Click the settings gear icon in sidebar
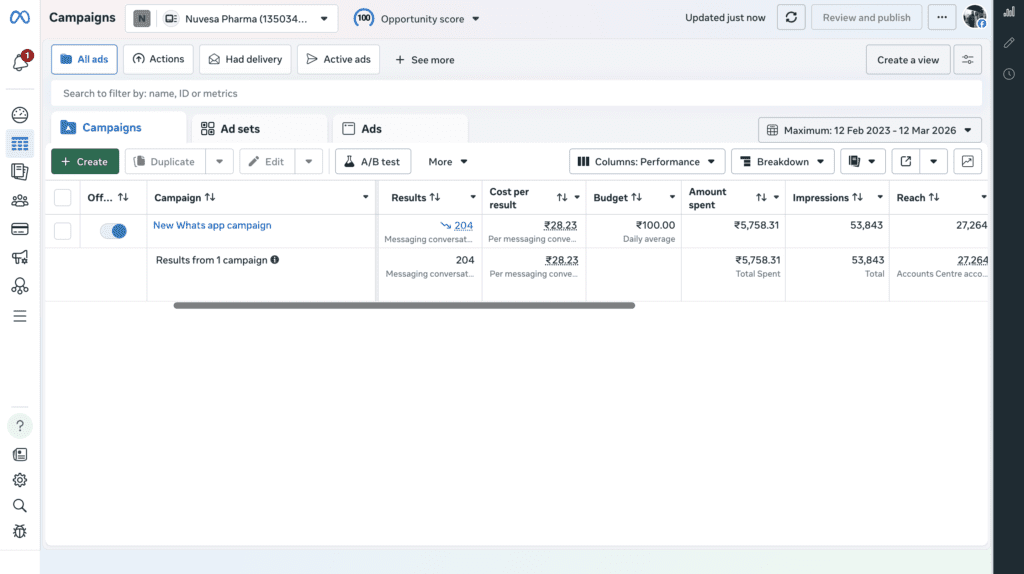This screenshot has width=1024, height=574. pos(19,480)
